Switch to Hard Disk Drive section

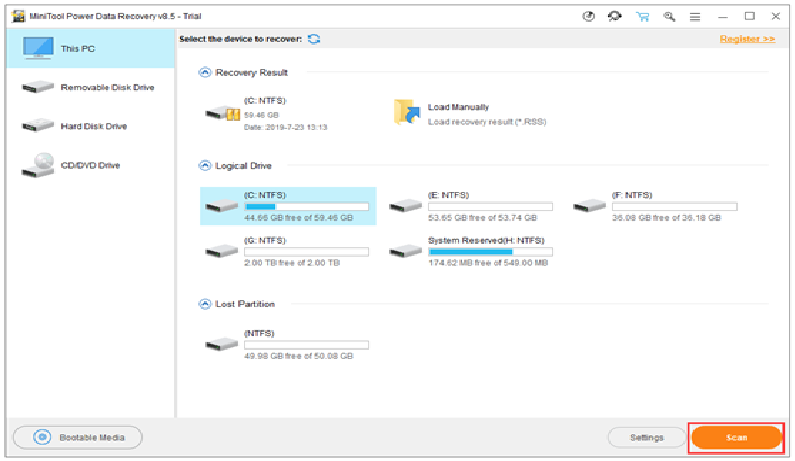point(91,126)
